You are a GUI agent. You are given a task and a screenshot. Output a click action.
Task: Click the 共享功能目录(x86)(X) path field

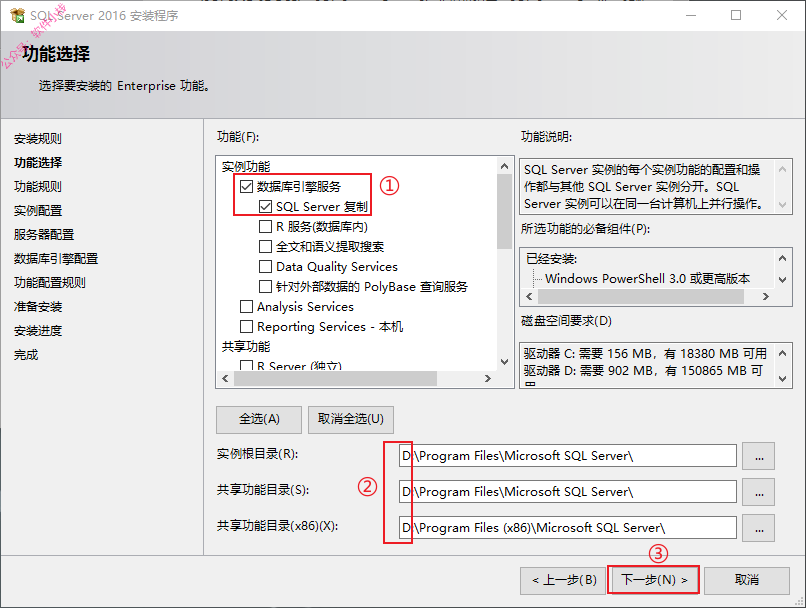tap(567, 528)
